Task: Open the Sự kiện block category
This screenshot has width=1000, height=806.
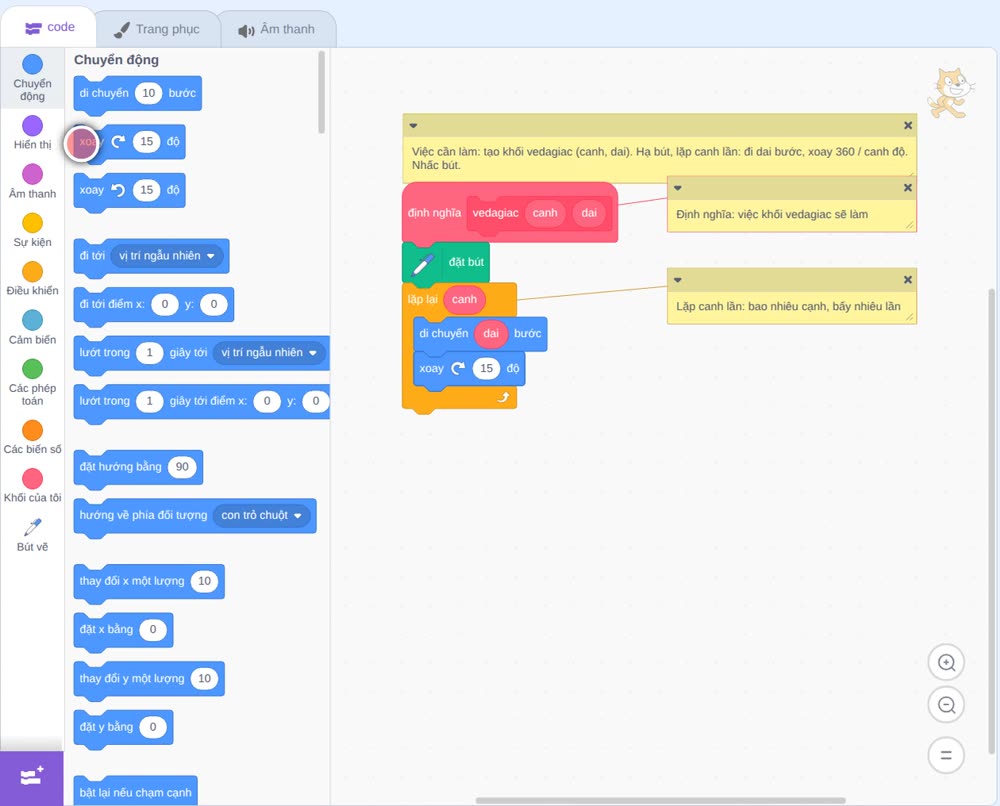Action: [33, 230]
